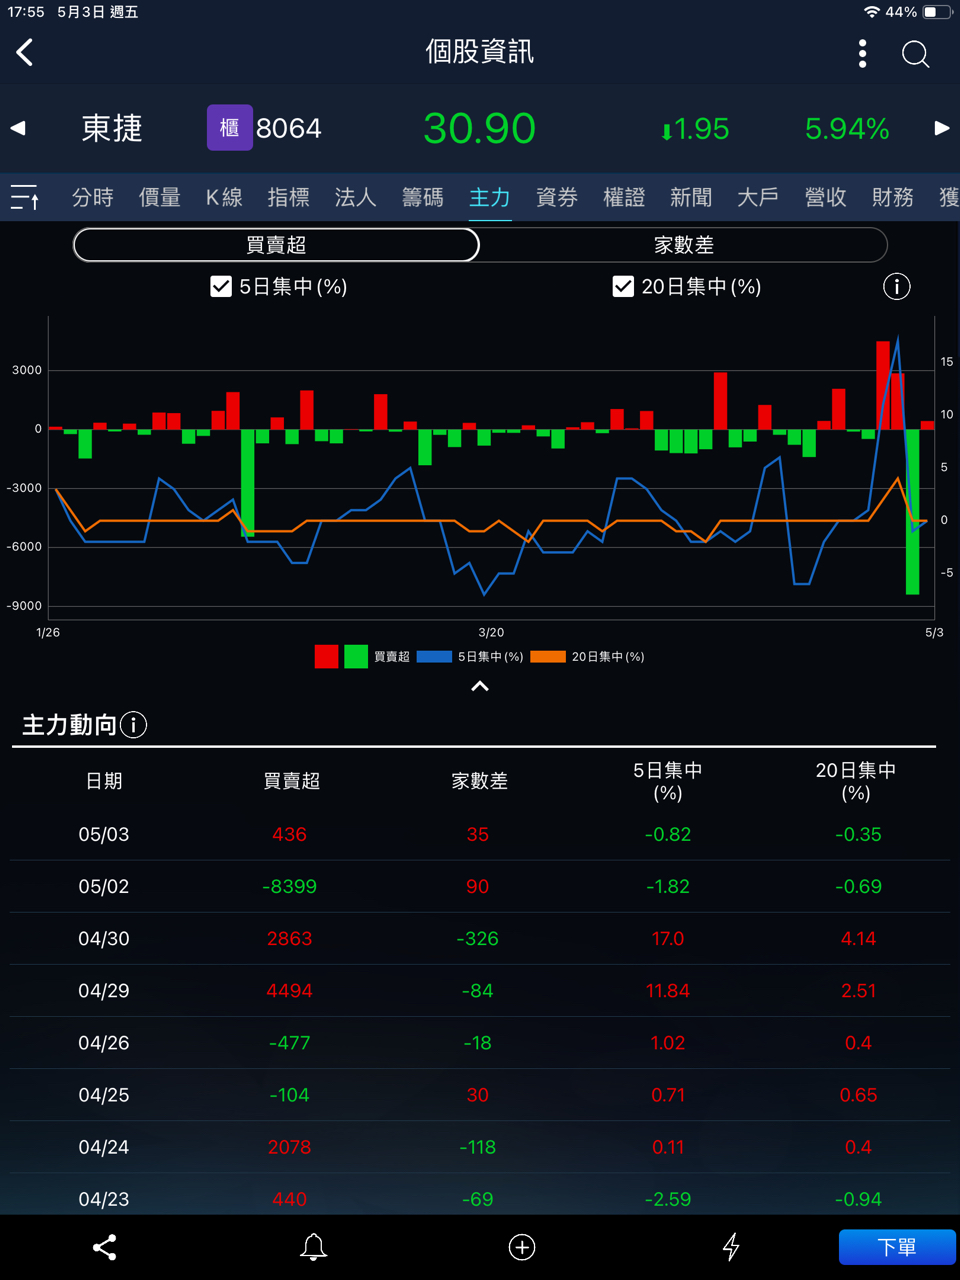Open chart info icon beside 20日集中

coord(896,287)
